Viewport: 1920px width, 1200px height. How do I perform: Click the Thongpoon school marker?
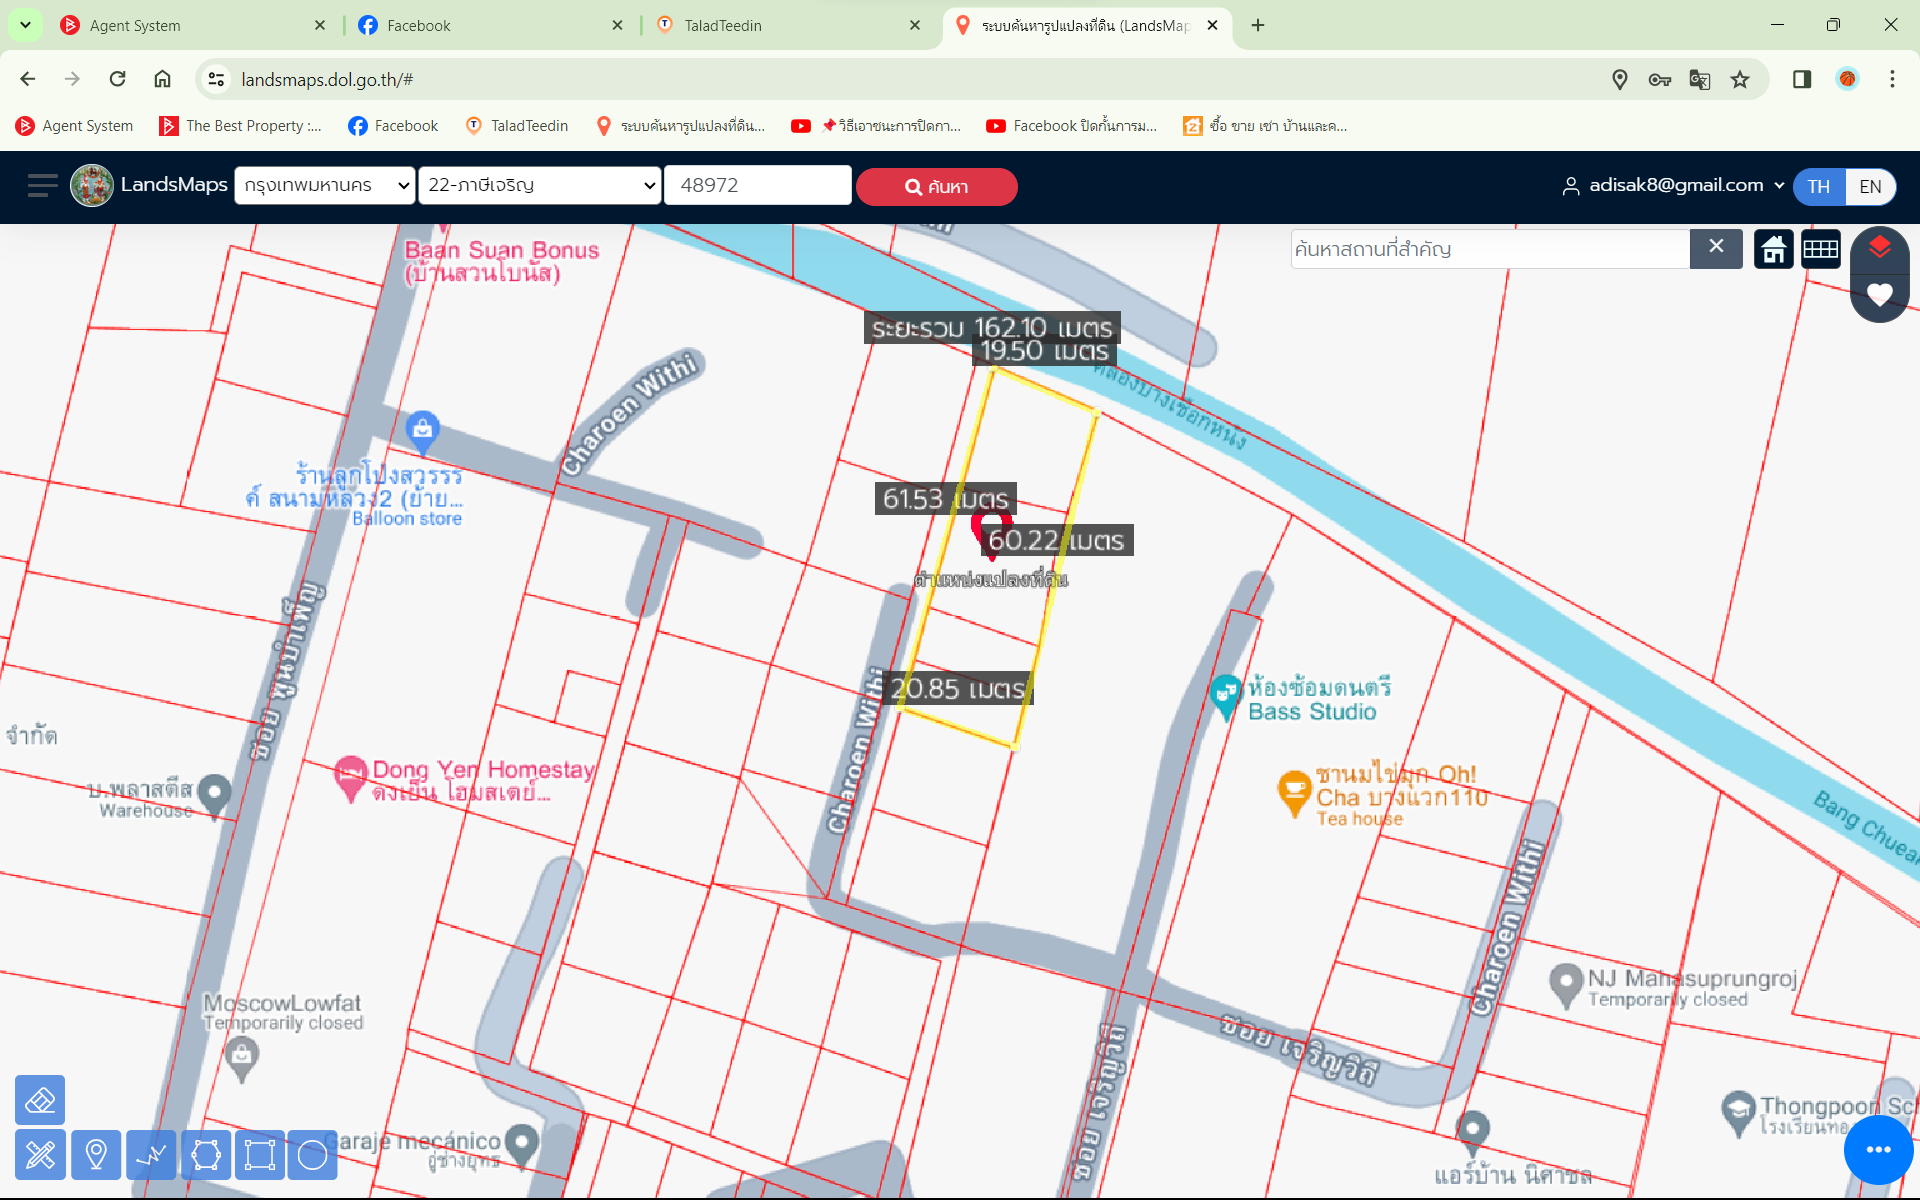[1738, 1112]
